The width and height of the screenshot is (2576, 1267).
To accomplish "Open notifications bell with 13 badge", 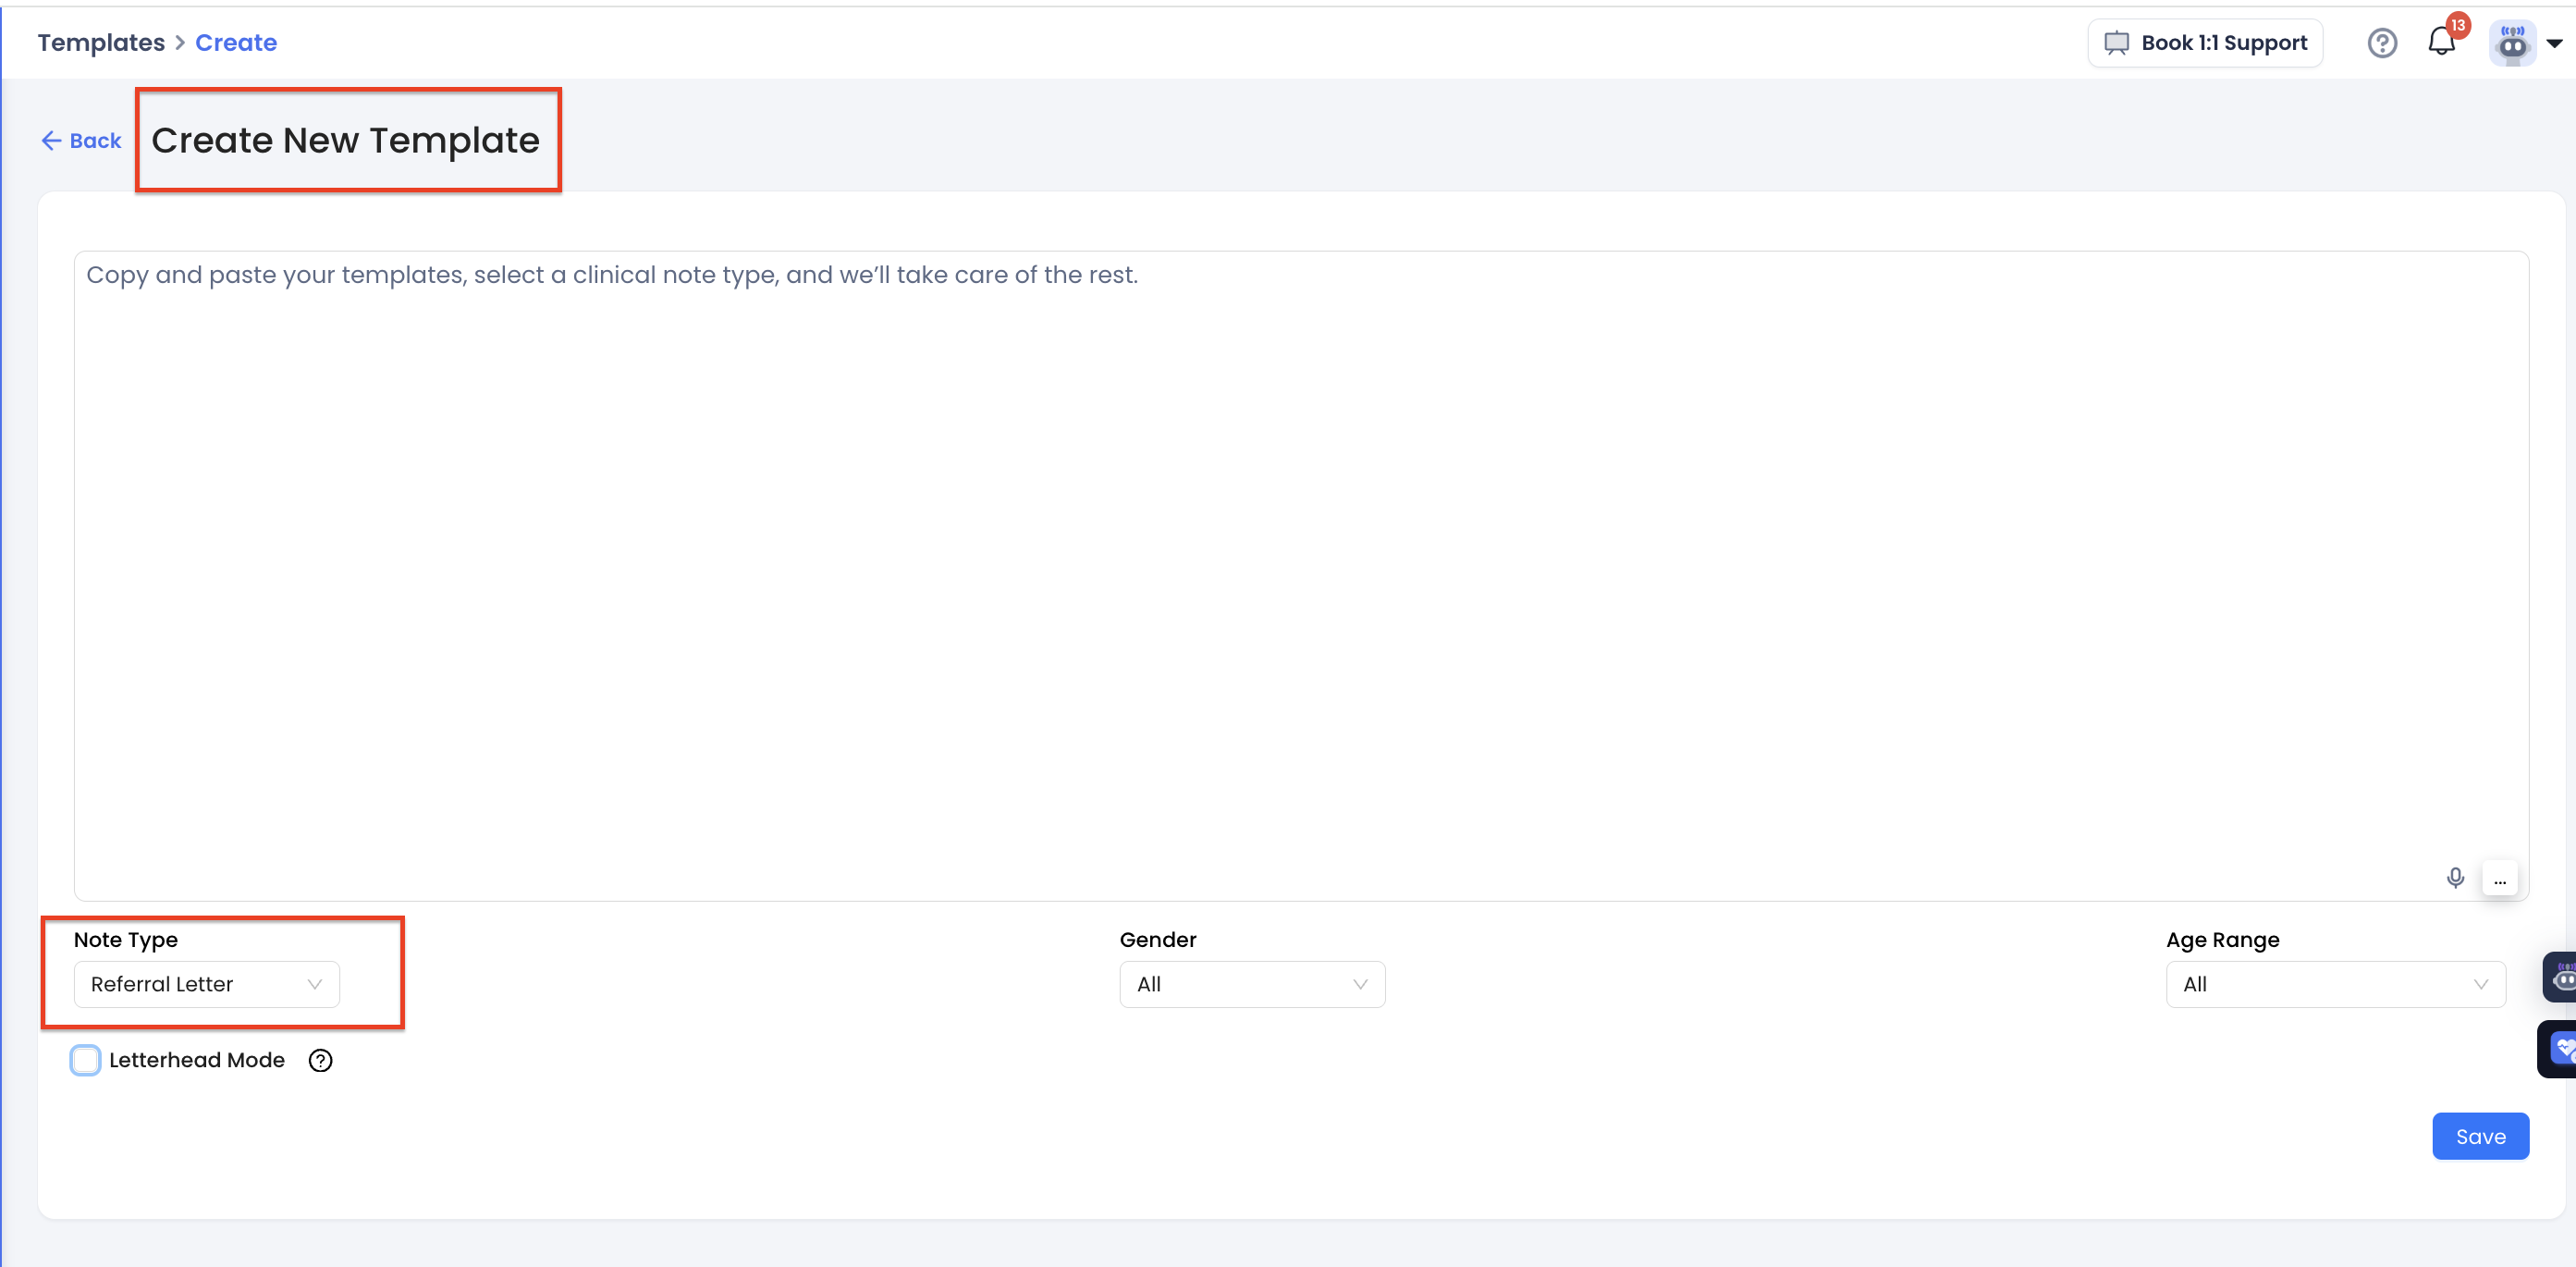I will 2441,42.
